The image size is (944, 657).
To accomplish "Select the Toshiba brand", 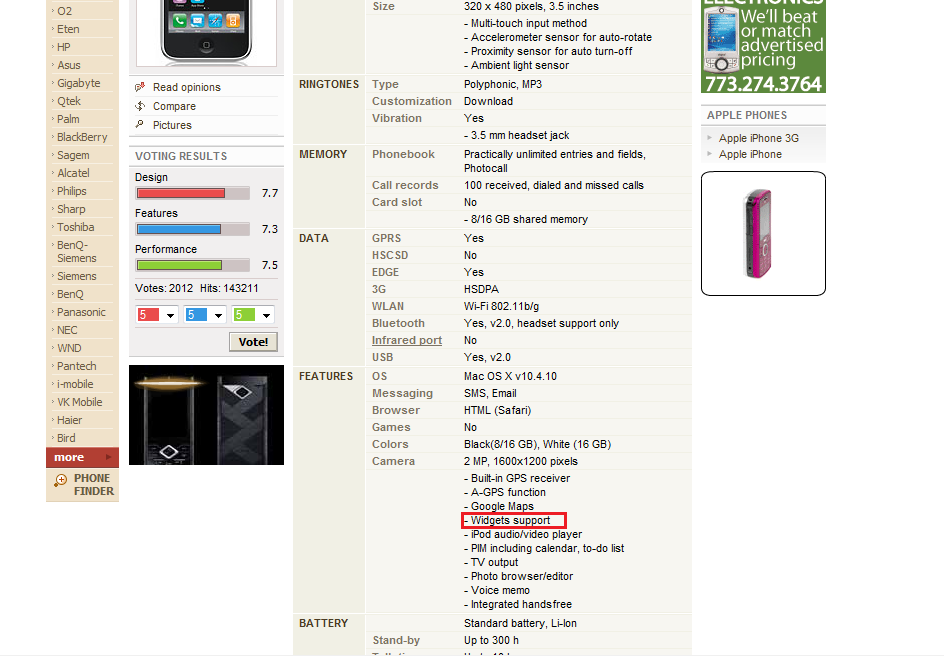I will [x=75, y=228].
